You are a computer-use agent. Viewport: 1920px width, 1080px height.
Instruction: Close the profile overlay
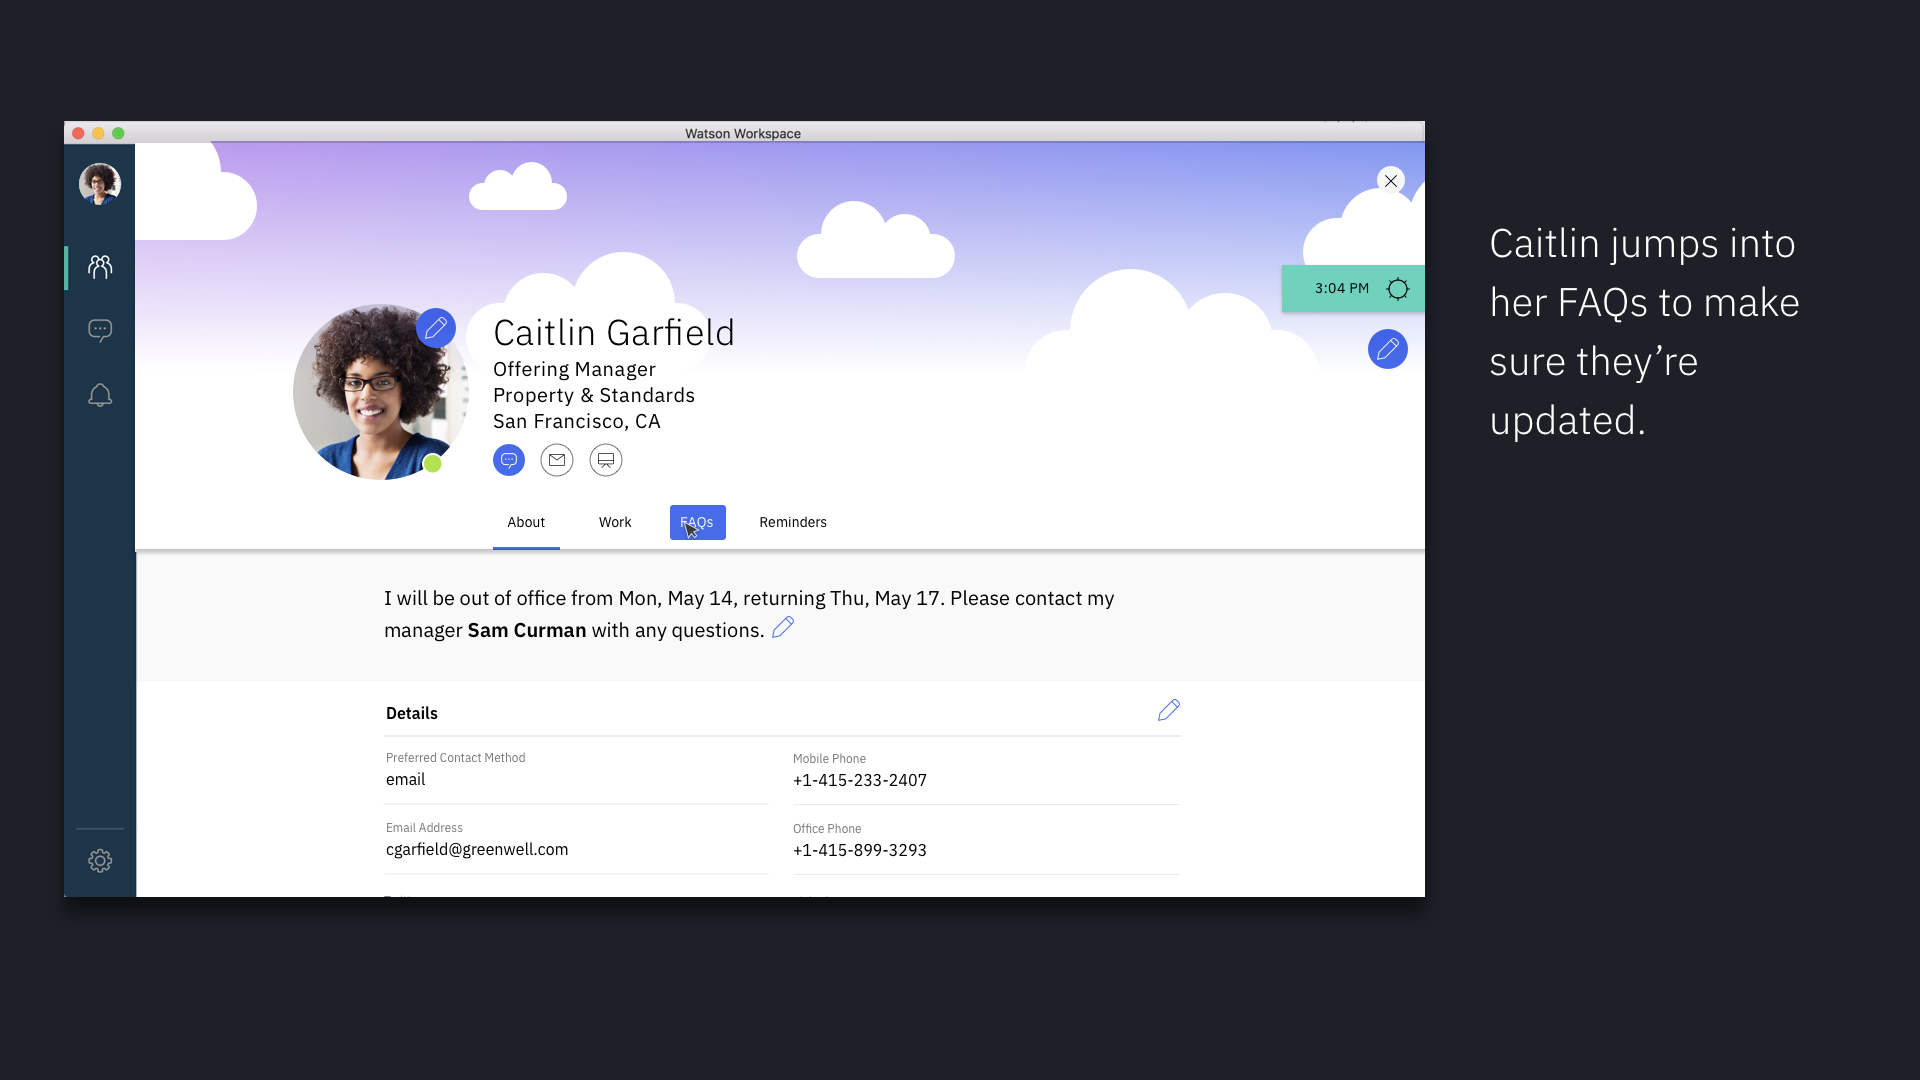point(1391,181)
